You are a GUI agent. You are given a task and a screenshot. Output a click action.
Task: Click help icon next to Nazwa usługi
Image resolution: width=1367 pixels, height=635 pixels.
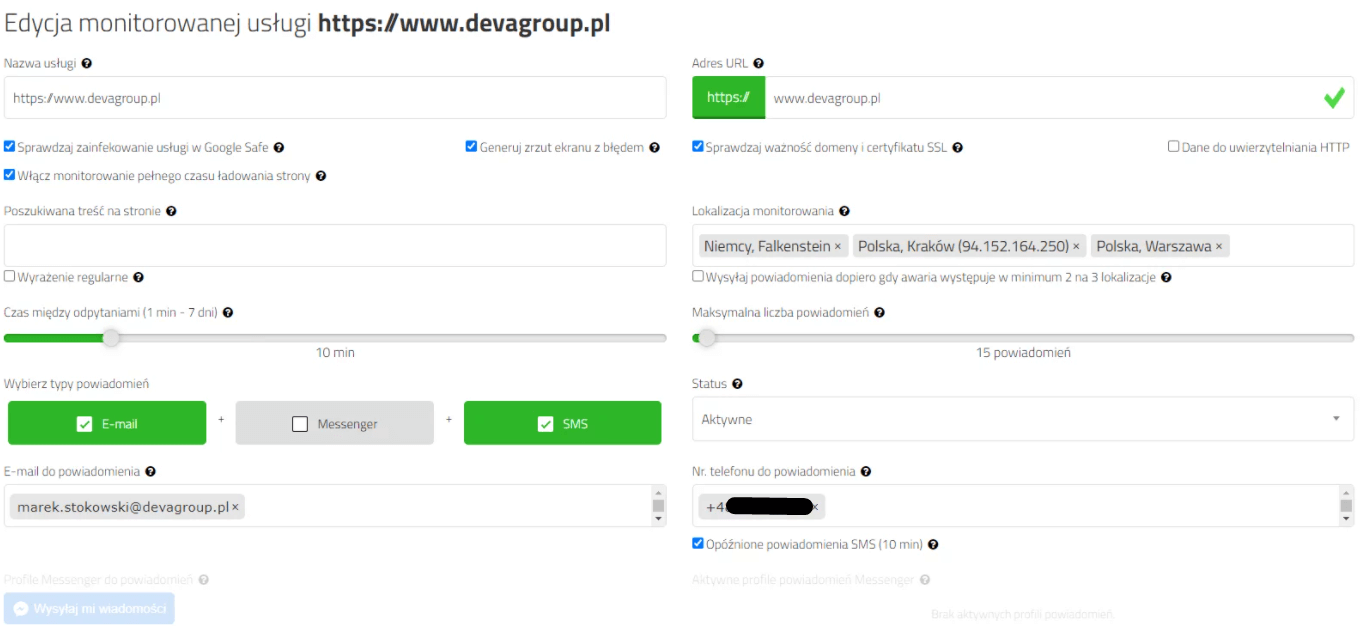coord(87,63)
